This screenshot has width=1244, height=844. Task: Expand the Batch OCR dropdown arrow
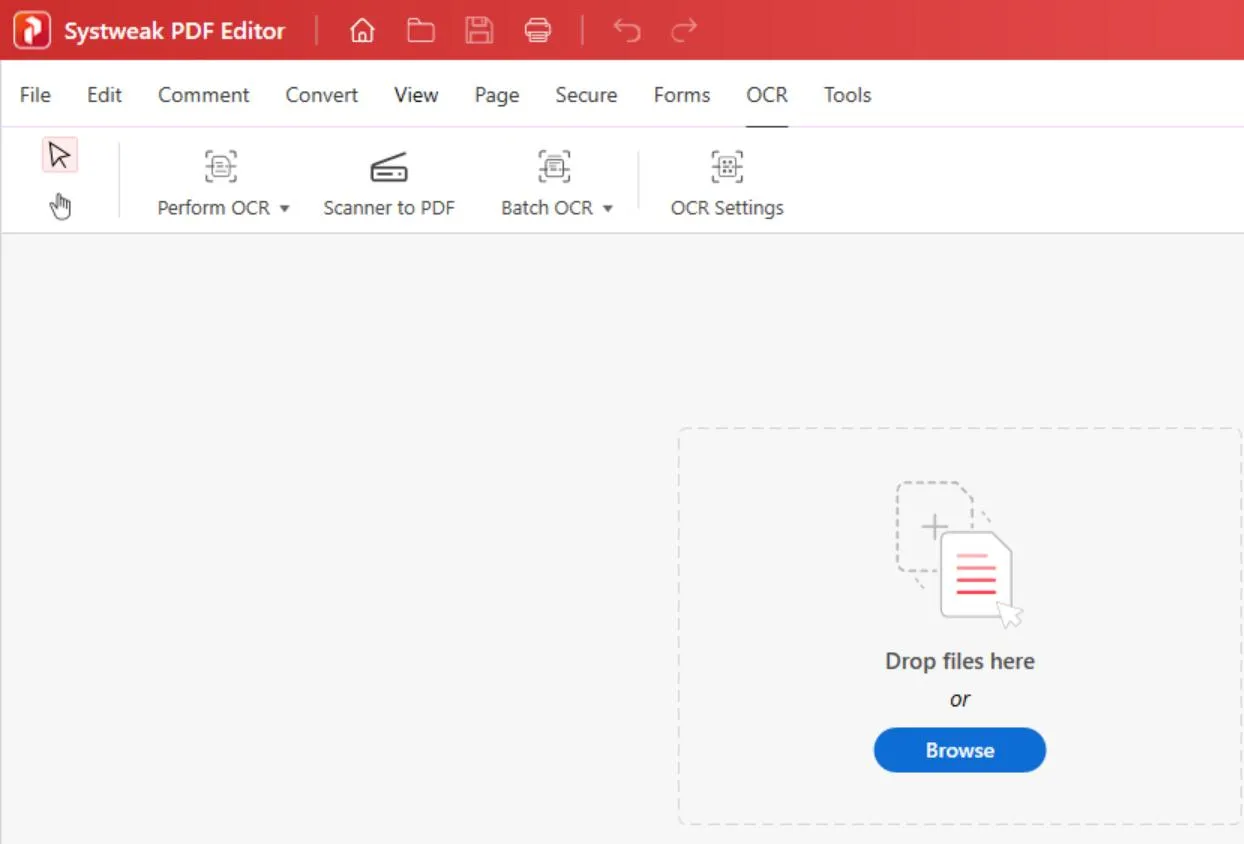tap(608, 209)
